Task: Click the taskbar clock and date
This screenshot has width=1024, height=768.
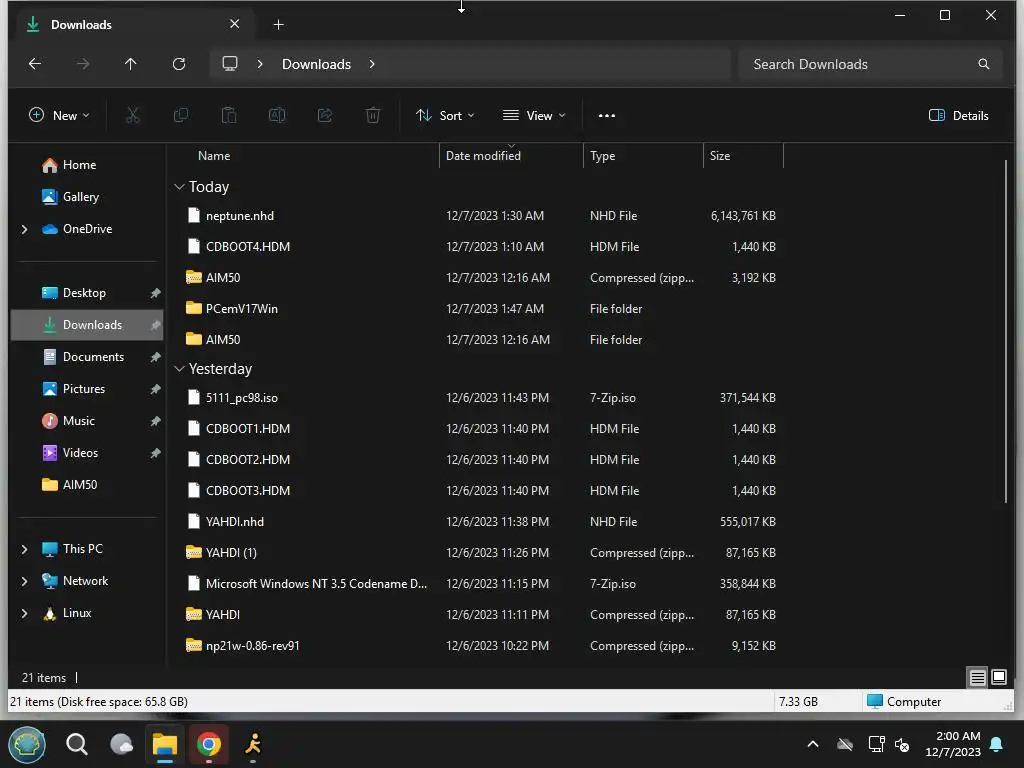Action: pyautogui.click(x=953, y=744)
